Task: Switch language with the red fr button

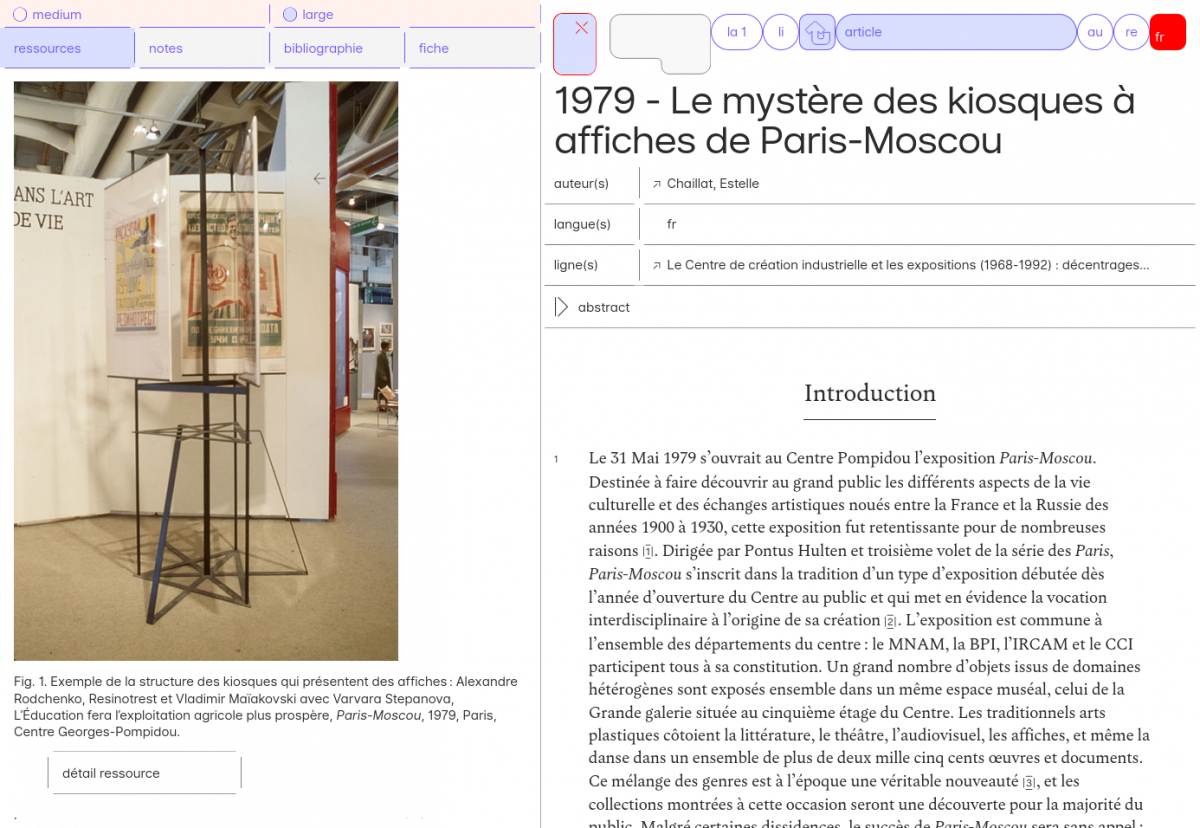Action: (x=1166, y=33)
